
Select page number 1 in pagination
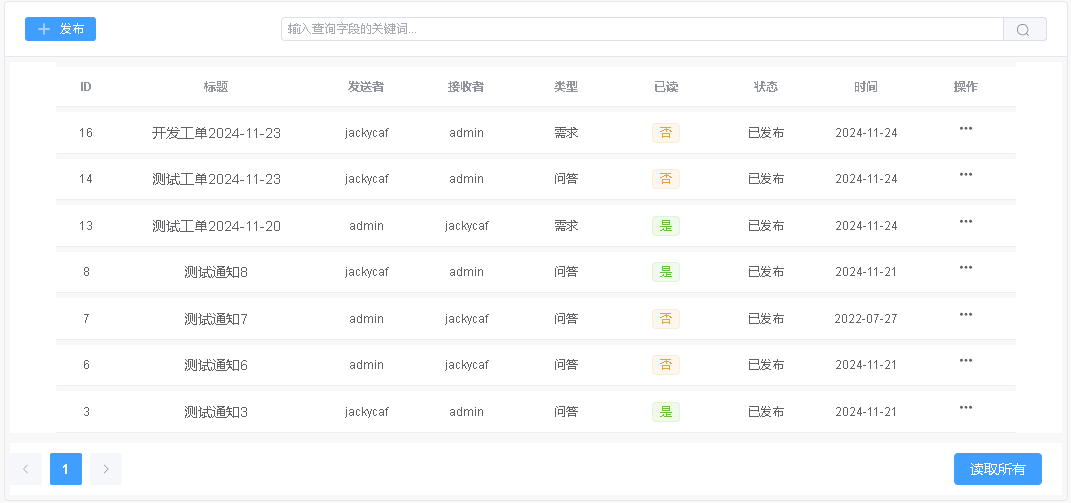(66, 469)
